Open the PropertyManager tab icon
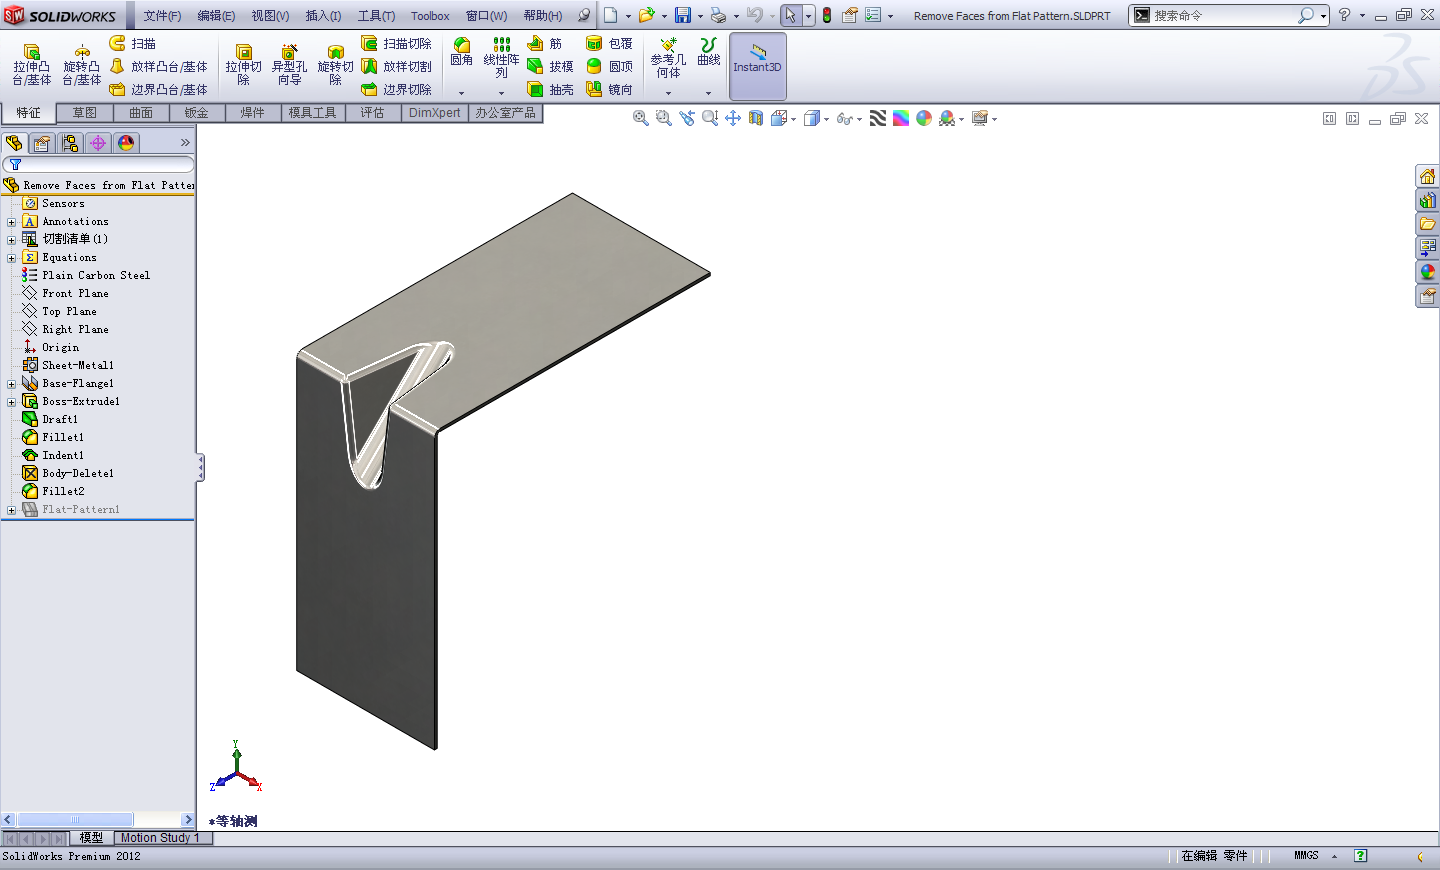The width and height of the screenshot is (1440, 870). [42, 143]
